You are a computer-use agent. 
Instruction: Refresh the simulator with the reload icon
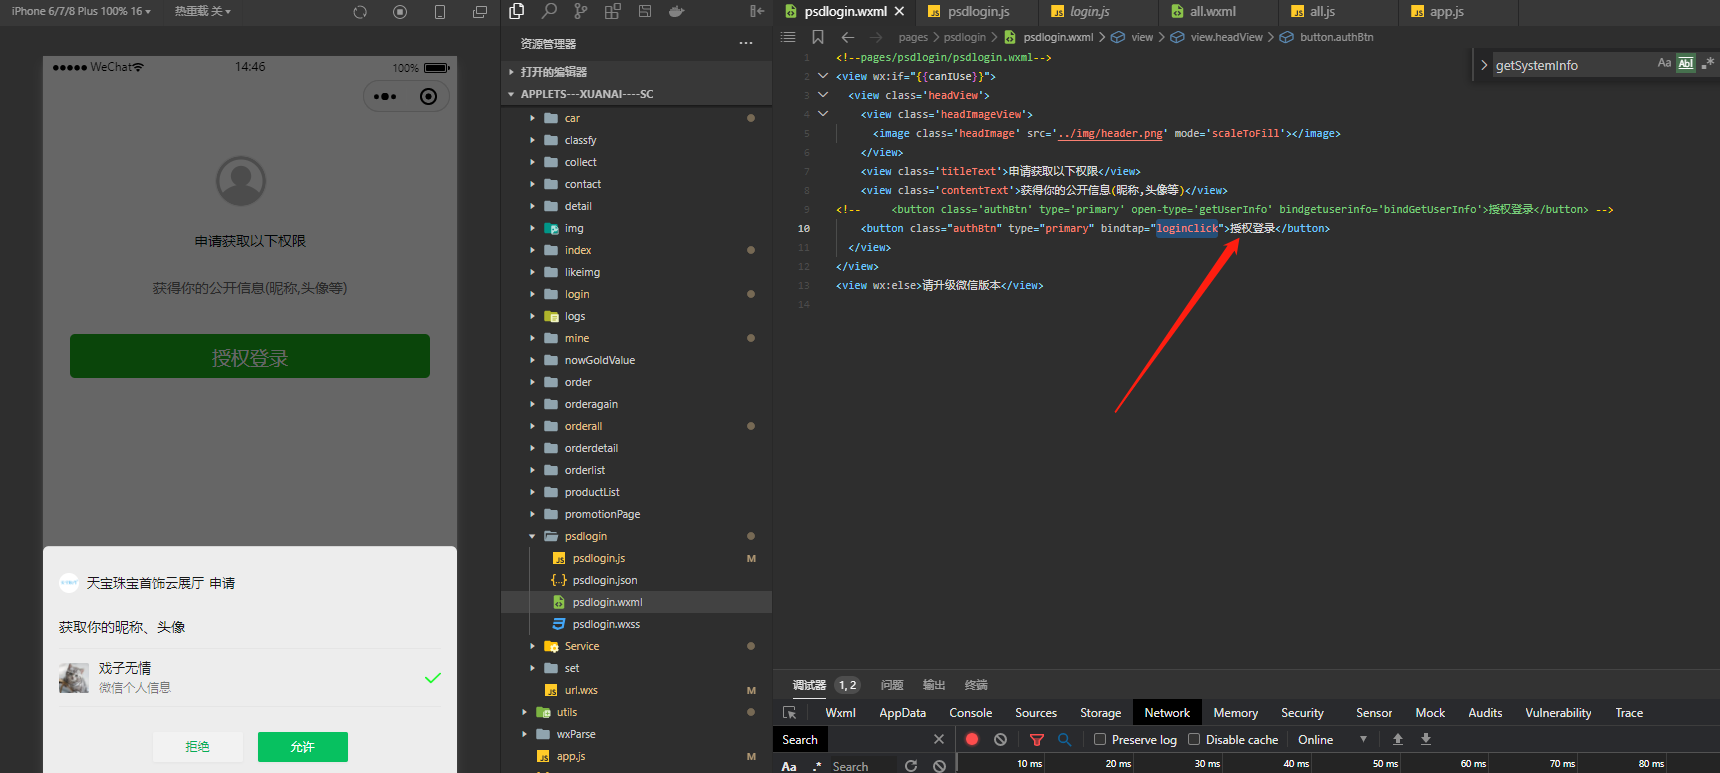(x=360, y=12)
